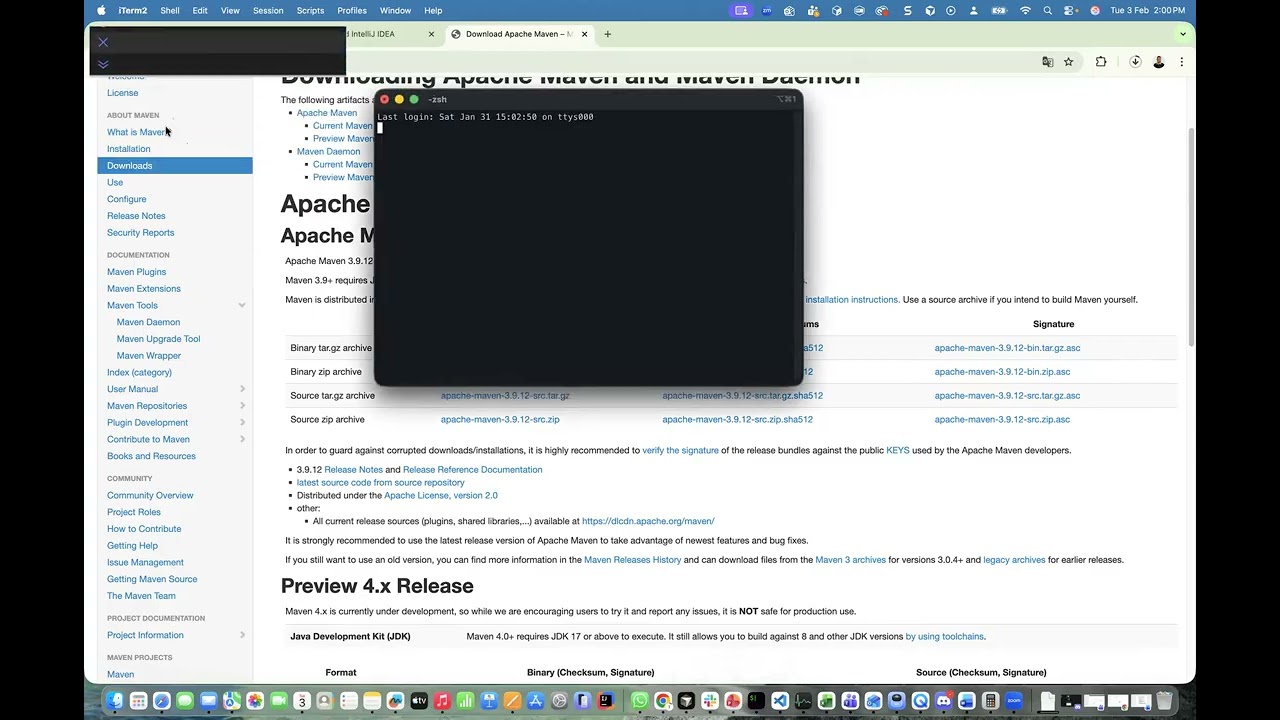Open Messages app in the dock

(185, 701)
